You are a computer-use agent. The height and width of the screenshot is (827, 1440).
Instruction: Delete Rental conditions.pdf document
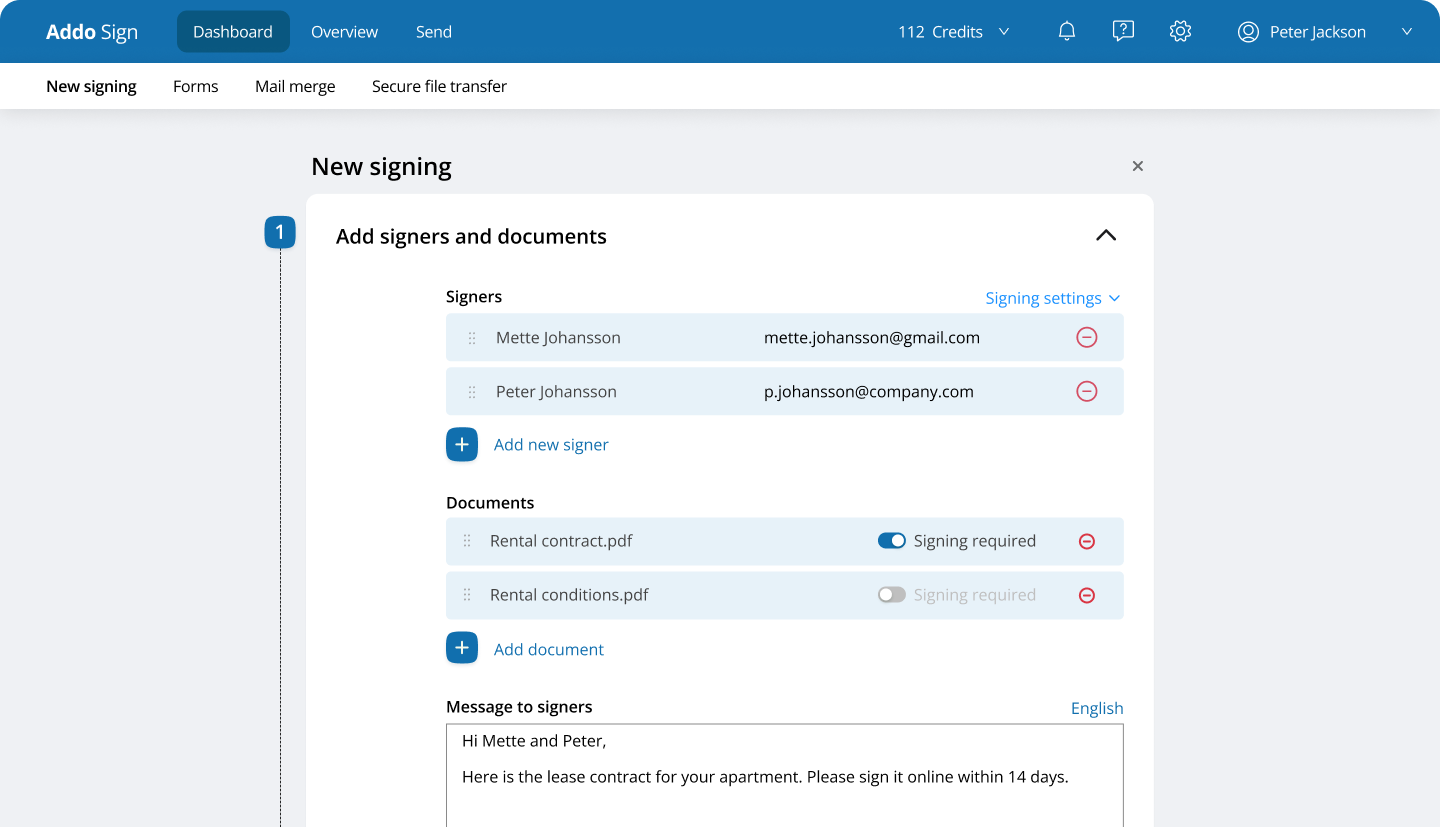[x=1087, y=595]
